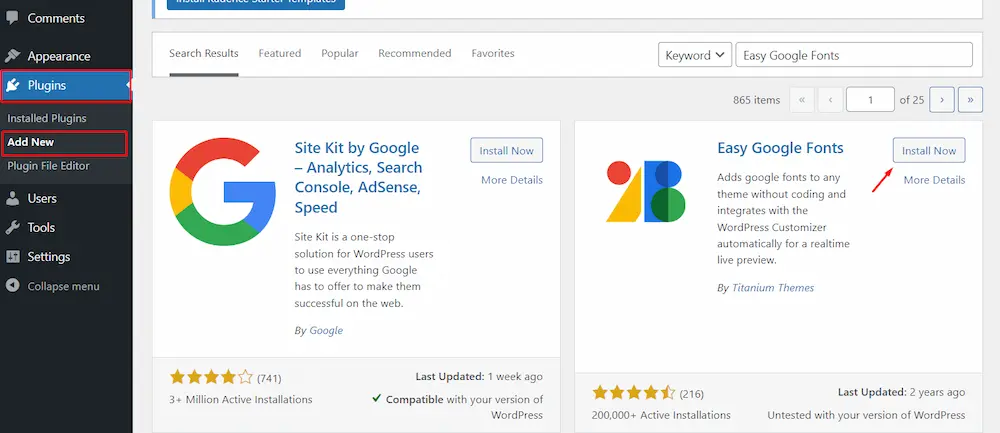Screen dimensions: 1000x433
Task: Click the Settings sliders icon
Action: 12,257
